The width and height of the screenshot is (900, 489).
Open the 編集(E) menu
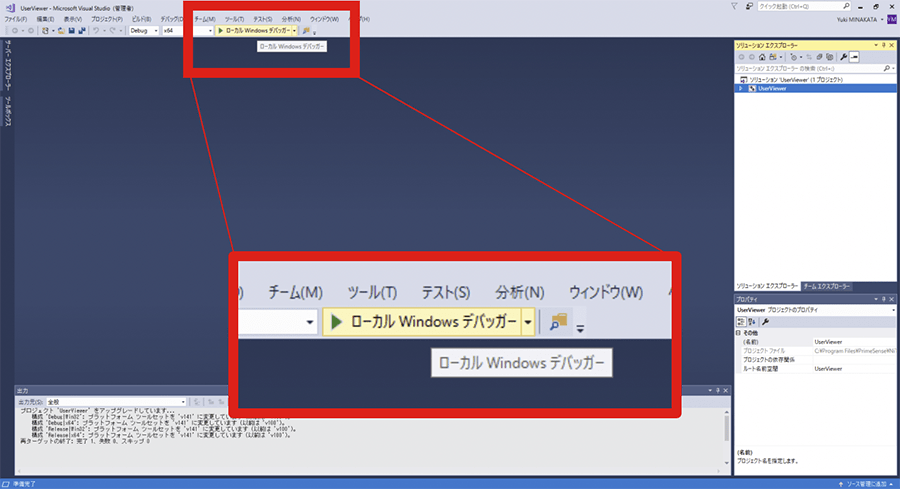[x=45, y=19]
